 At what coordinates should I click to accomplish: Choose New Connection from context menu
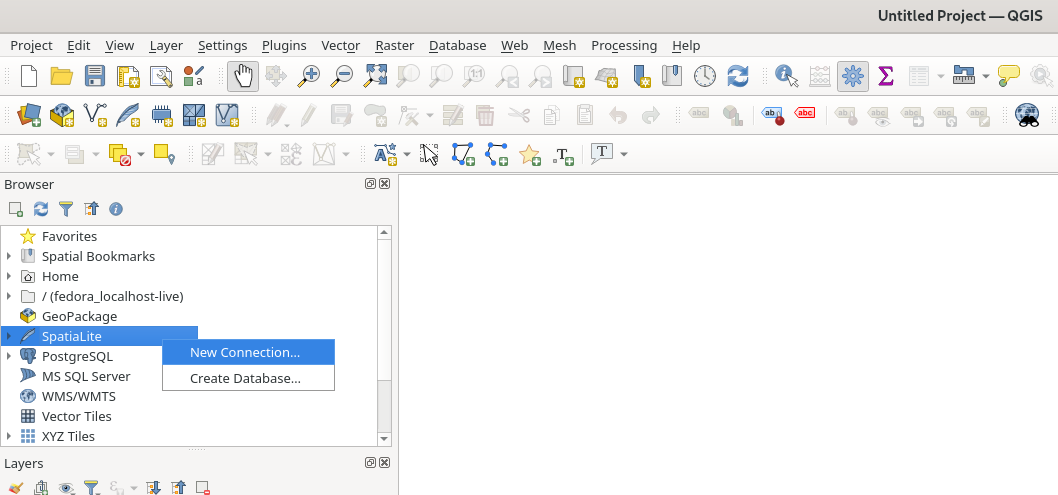tap(248, 352)
